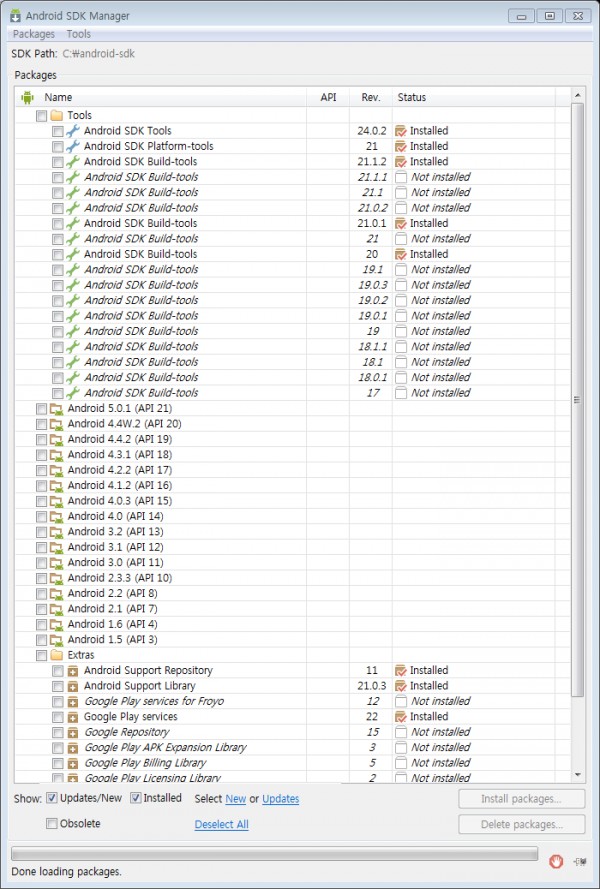Click the wrench icon of Android SDK Platform-tools
600x889 pixels.
coord(73,146)
